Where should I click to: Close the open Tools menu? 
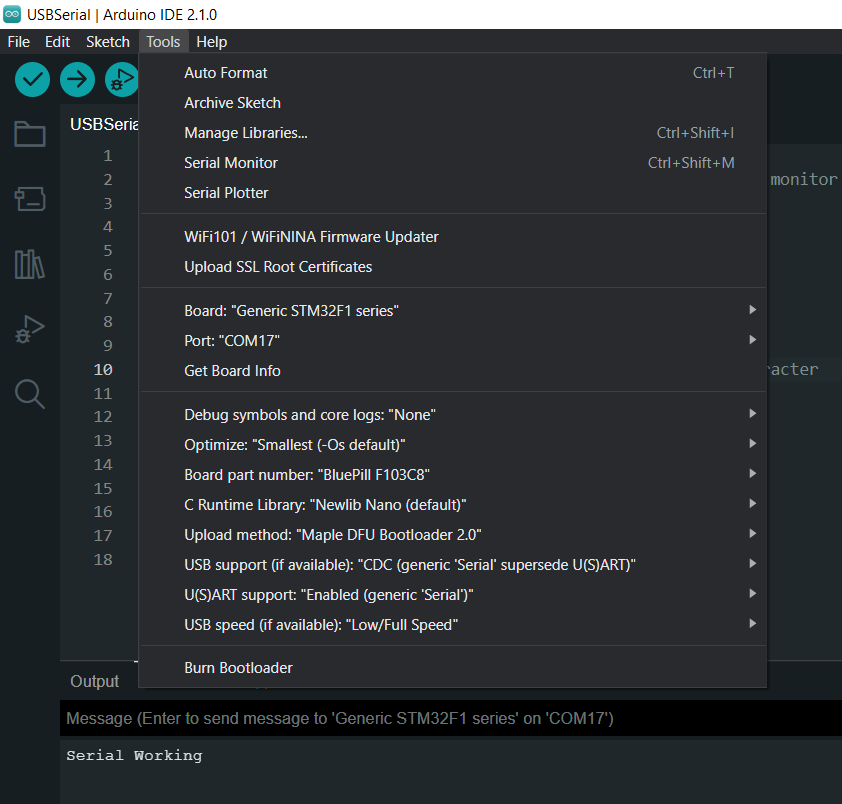pyautogui.click(x=163, y=42)
